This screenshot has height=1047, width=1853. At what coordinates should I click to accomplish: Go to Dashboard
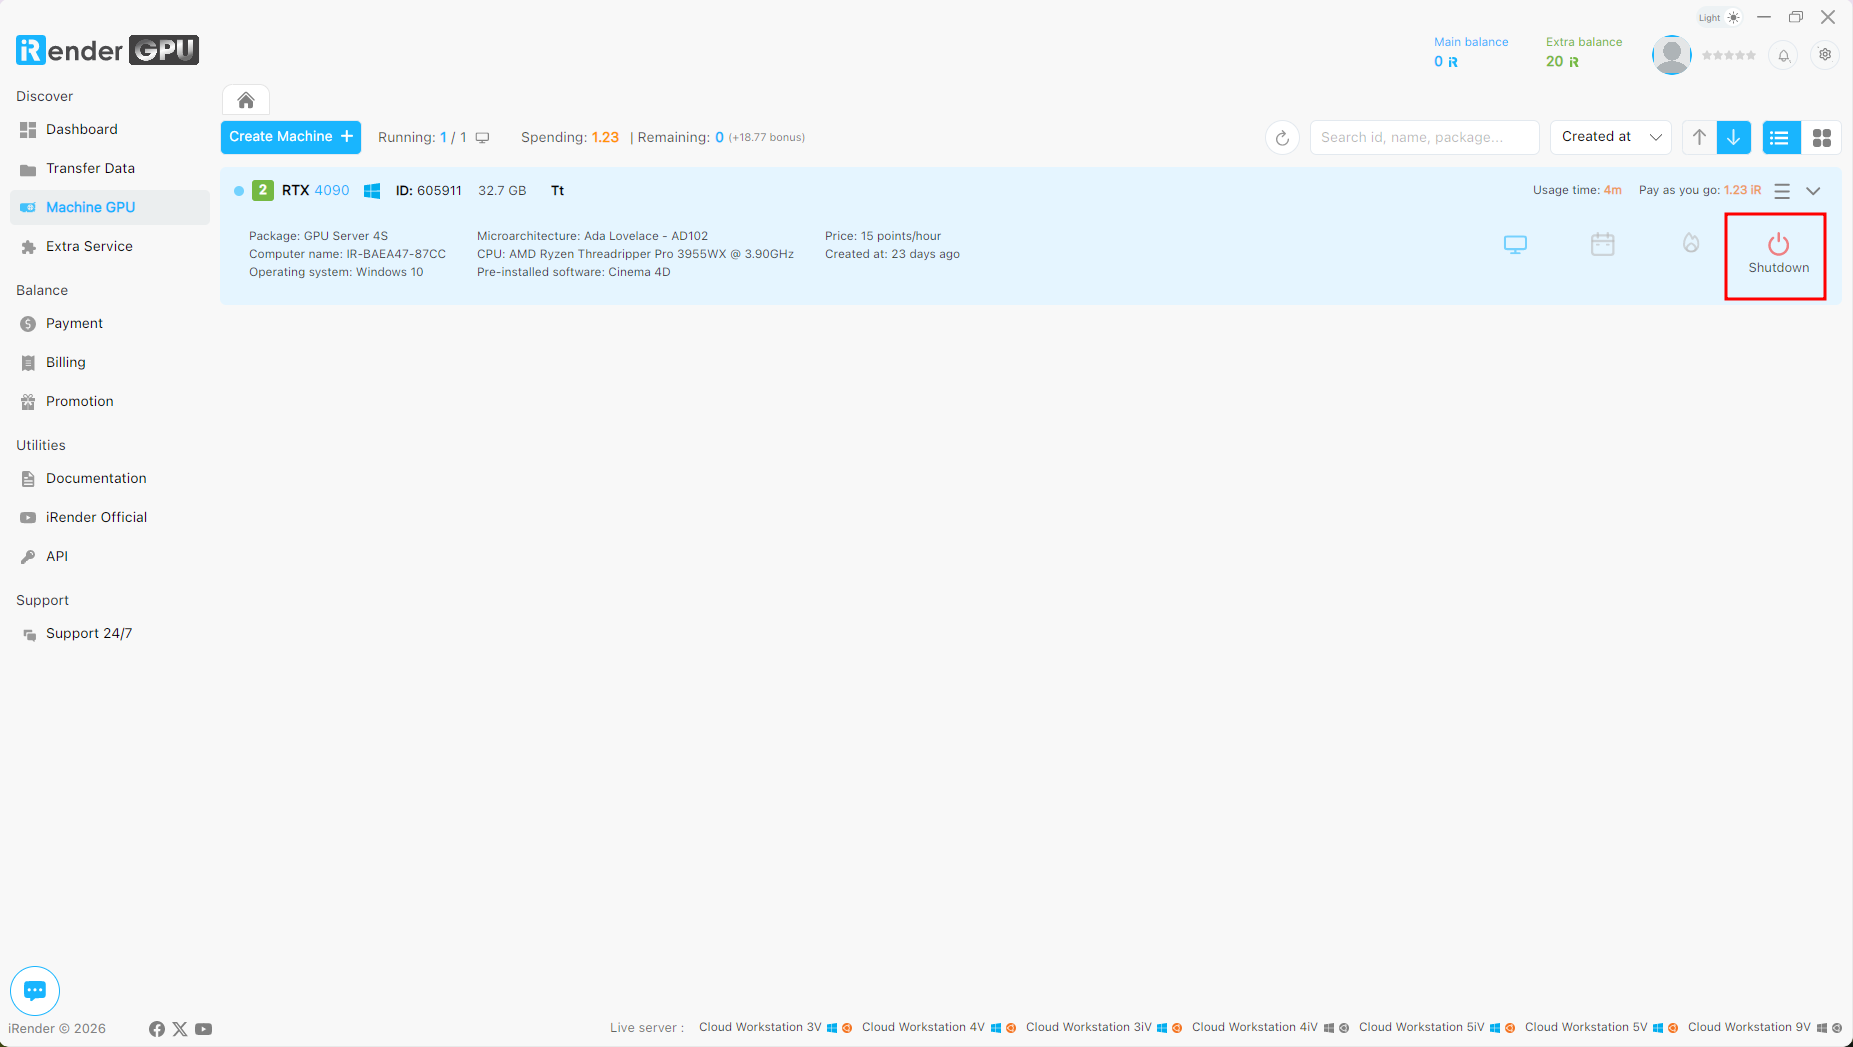(x=110, y=130)
